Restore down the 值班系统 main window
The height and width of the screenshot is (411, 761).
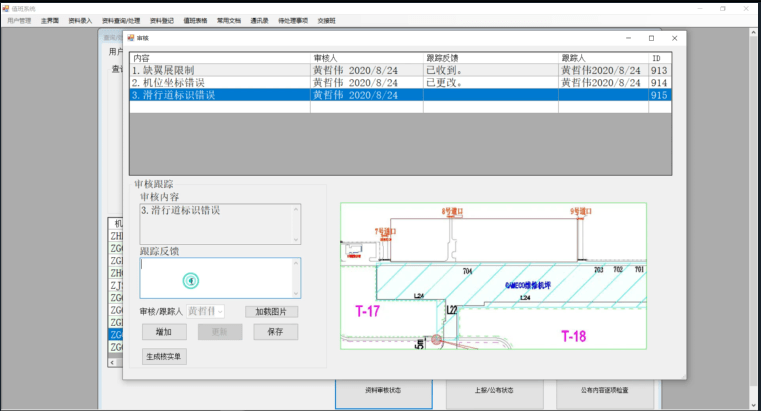coord(723,9)
